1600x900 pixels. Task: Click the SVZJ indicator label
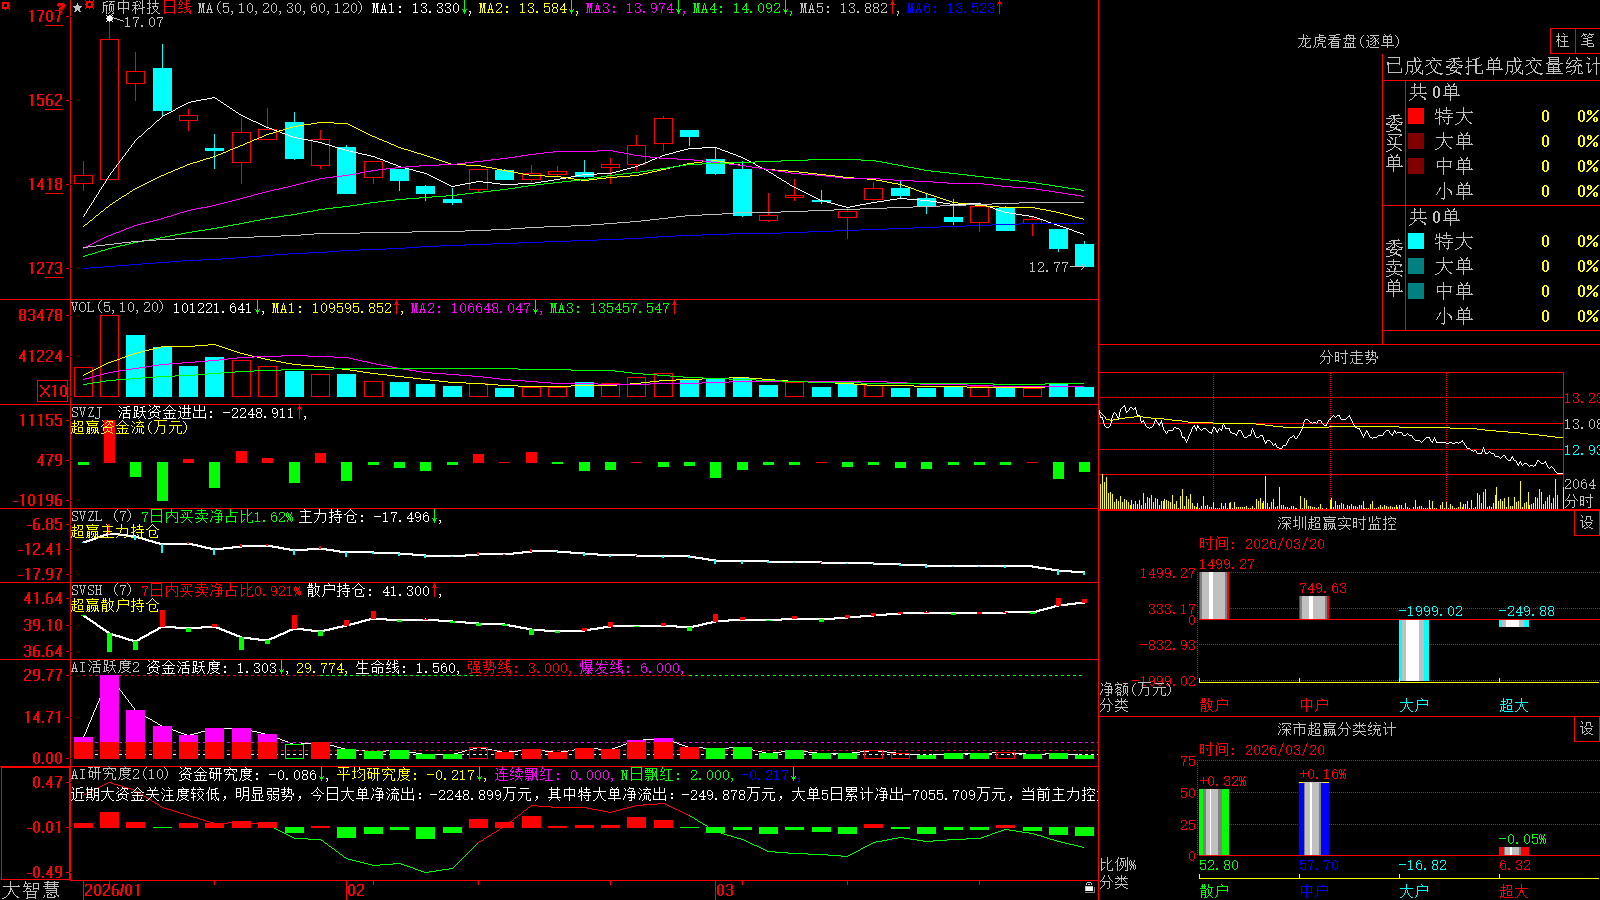86,412
